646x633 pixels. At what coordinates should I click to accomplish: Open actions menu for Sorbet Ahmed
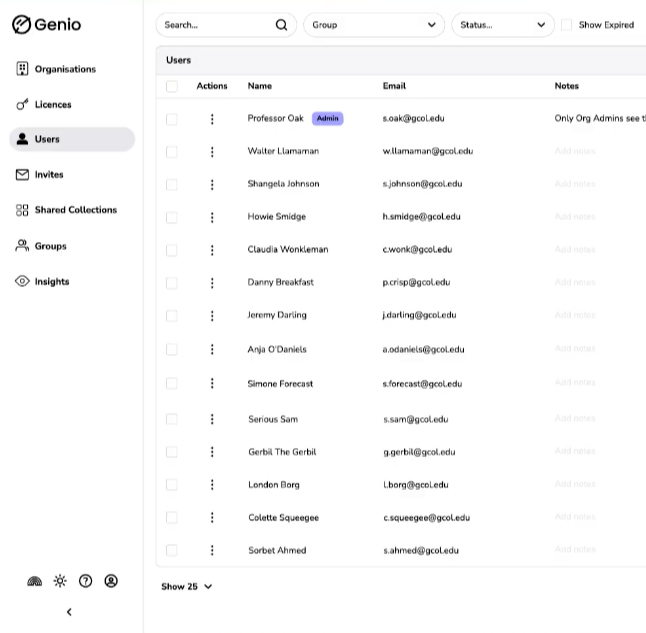212,550
